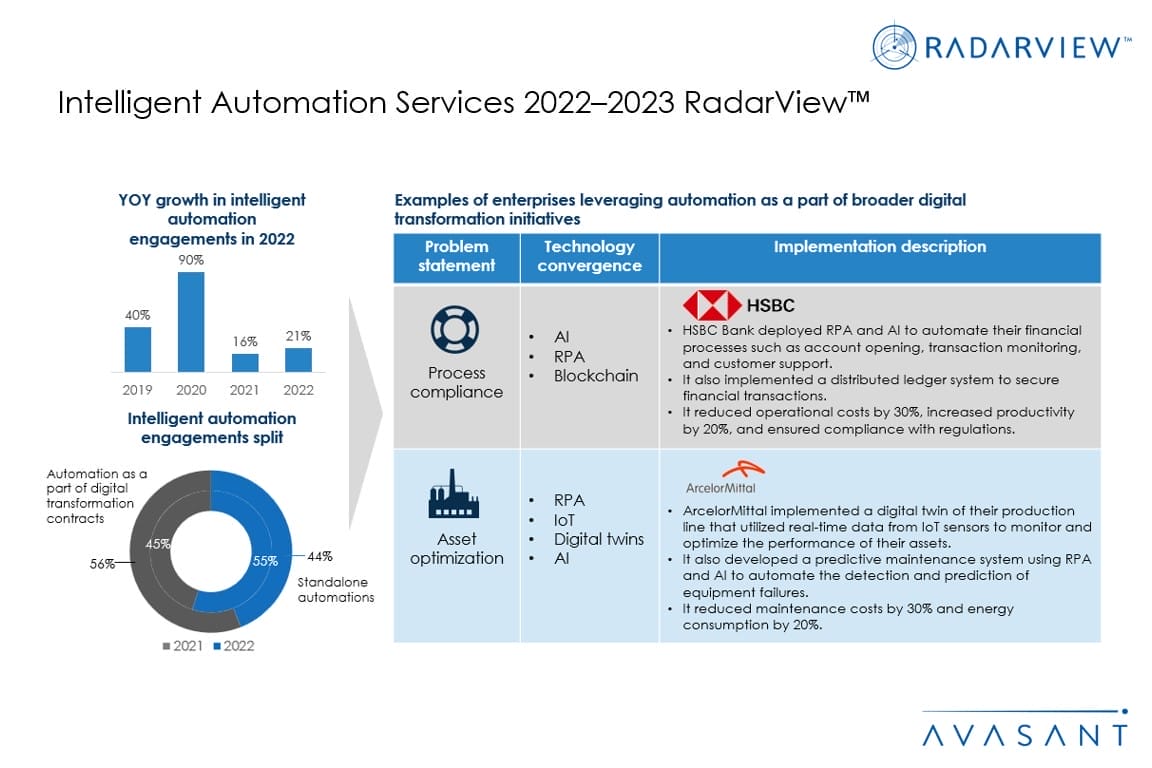This screenshot has height=768, width=1152.
Task: Click the HSBC hexagon logo
Action: pyautogui.click(x=711, y=305)
